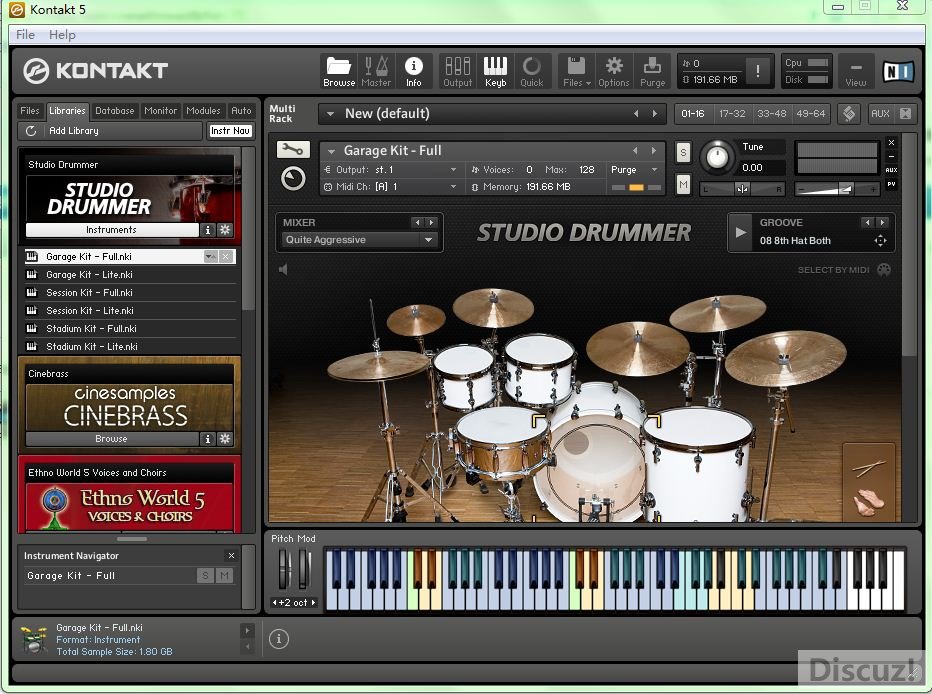Toggle the on-screen Keyb keyboard

click(x=495, y=71)
